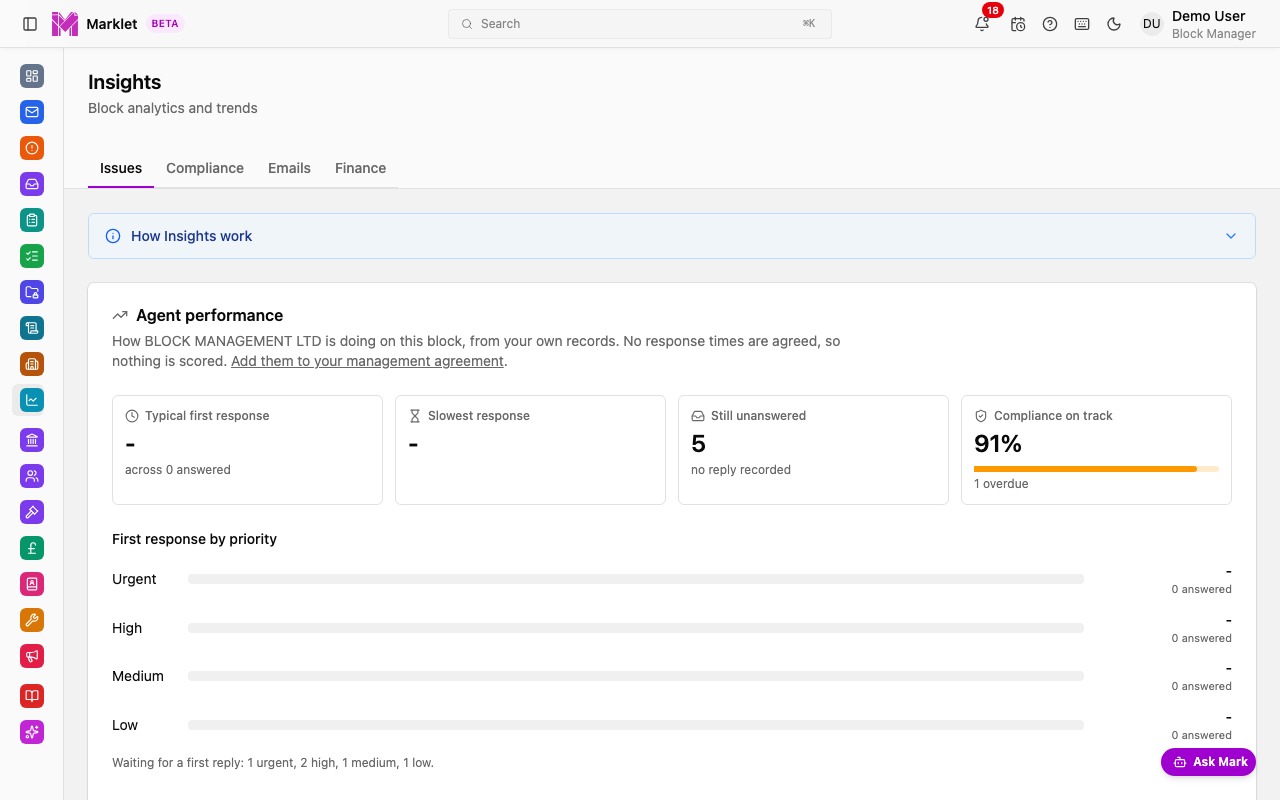
Task: Click the First response by priority heading
Action: click(194, 539)
